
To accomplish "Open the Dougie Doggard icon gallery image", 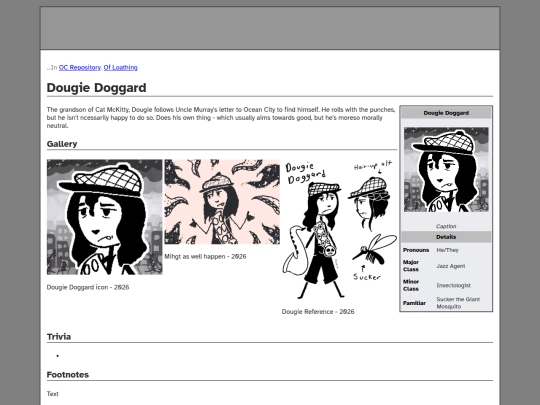I will coord(105,217).
